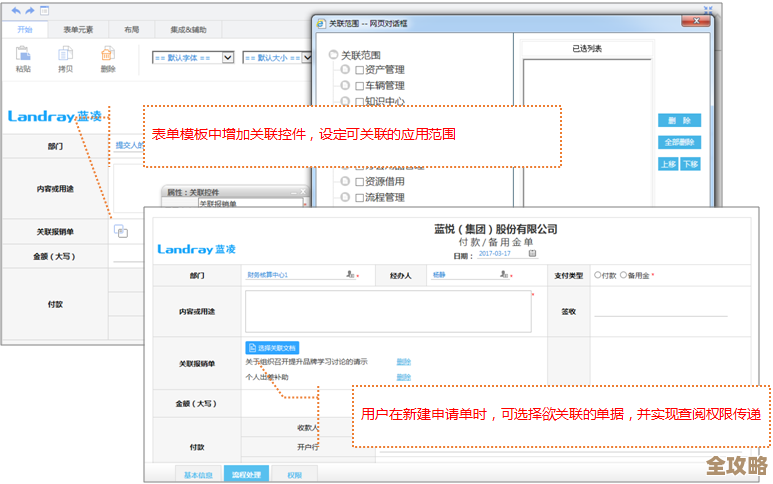Click the 删除 delete icon in the toolbar

tap(108, 53)
